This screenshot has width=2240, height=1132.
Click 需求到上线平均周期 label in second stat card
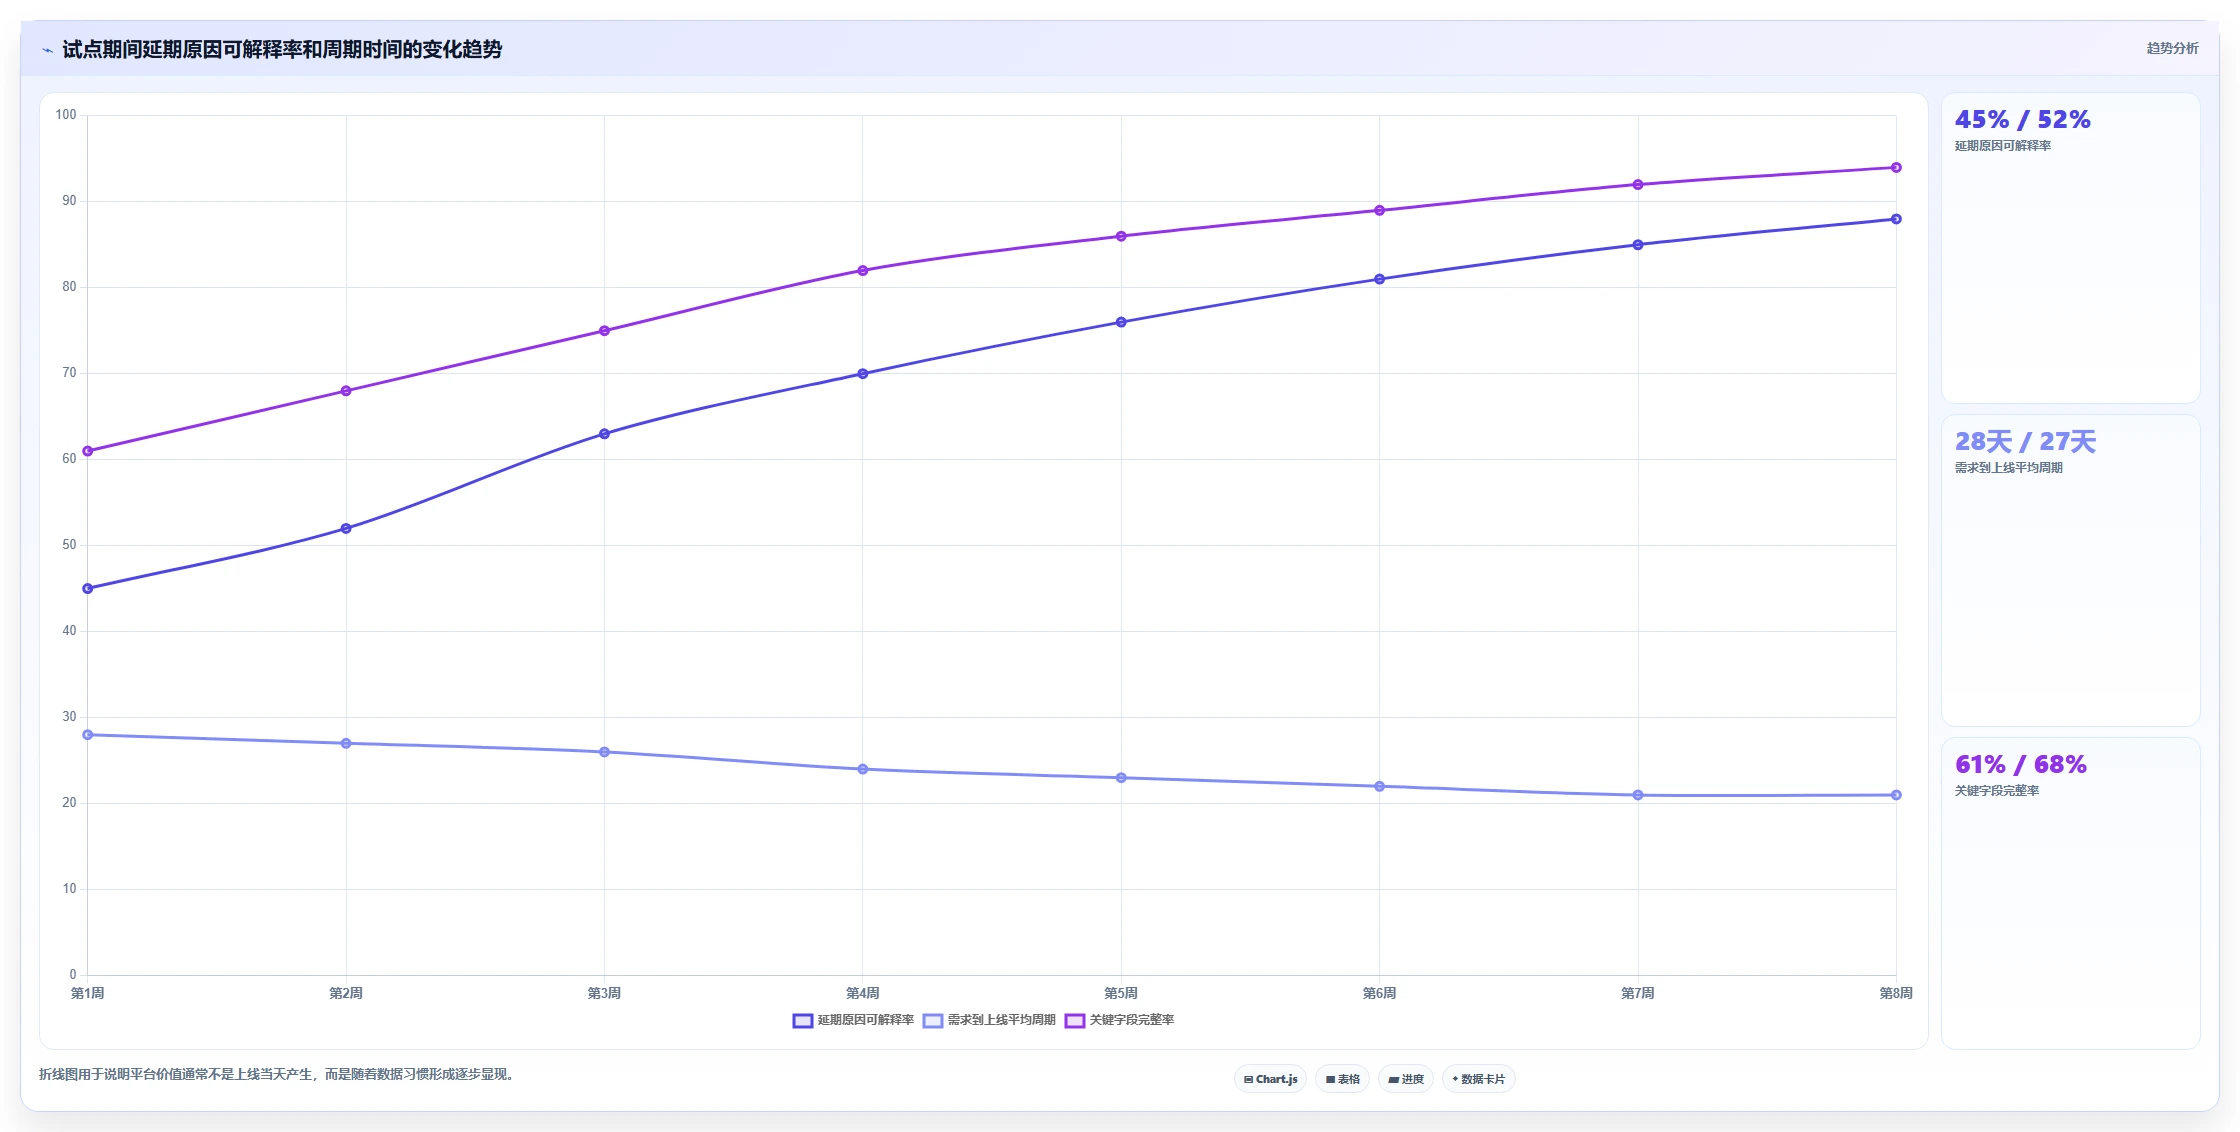[x=2008, y=468]
